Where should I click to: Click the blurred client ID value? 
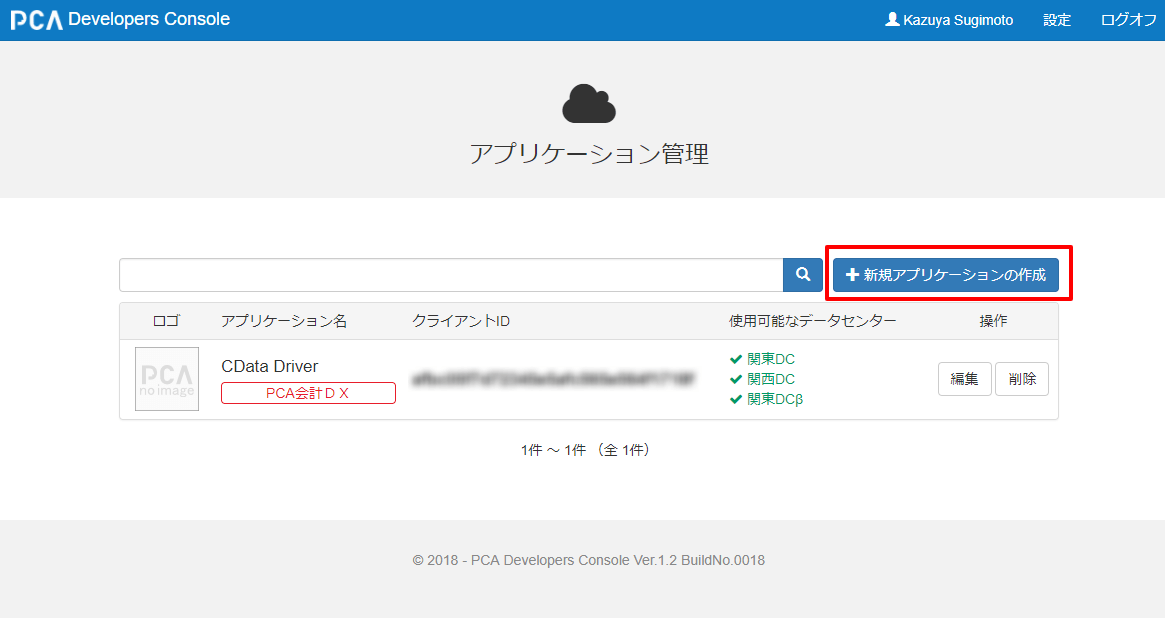(554, 380)
